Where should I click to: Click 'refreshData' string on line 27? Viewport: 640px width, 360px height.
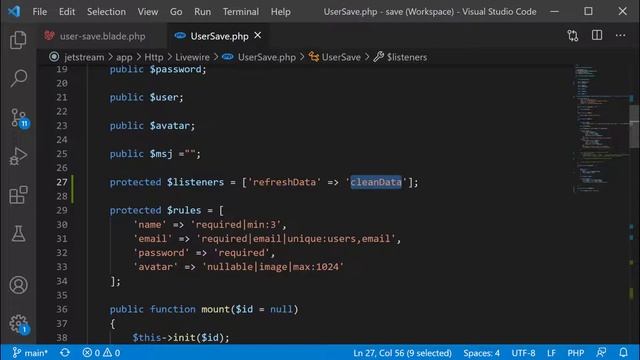click(x=284, y=182)
